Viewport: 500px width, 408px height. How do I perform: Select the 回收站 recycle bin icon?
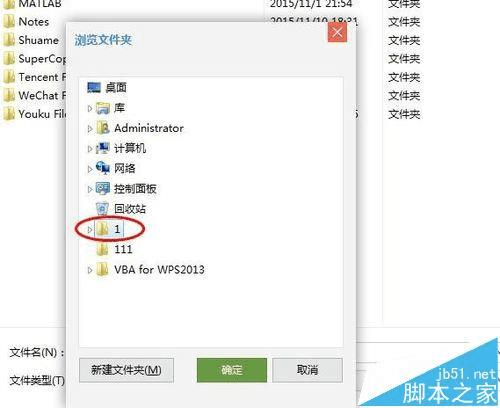pos(102,209)
